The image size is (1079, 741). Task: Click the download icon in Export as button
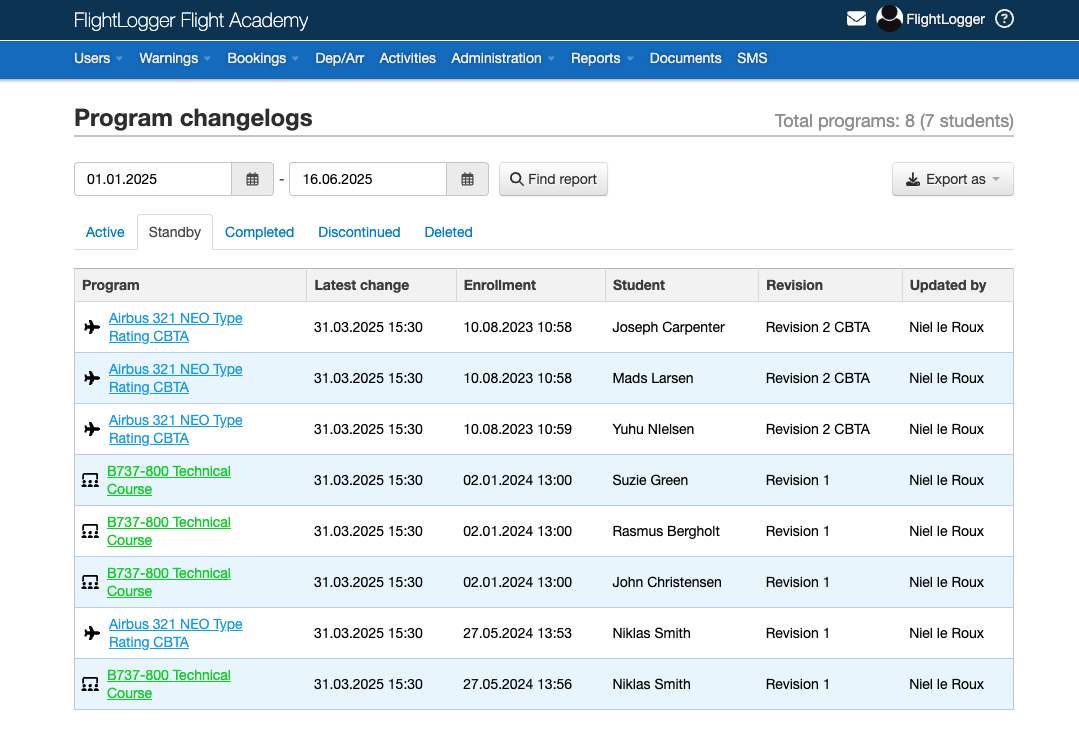[x=913, y=178]
